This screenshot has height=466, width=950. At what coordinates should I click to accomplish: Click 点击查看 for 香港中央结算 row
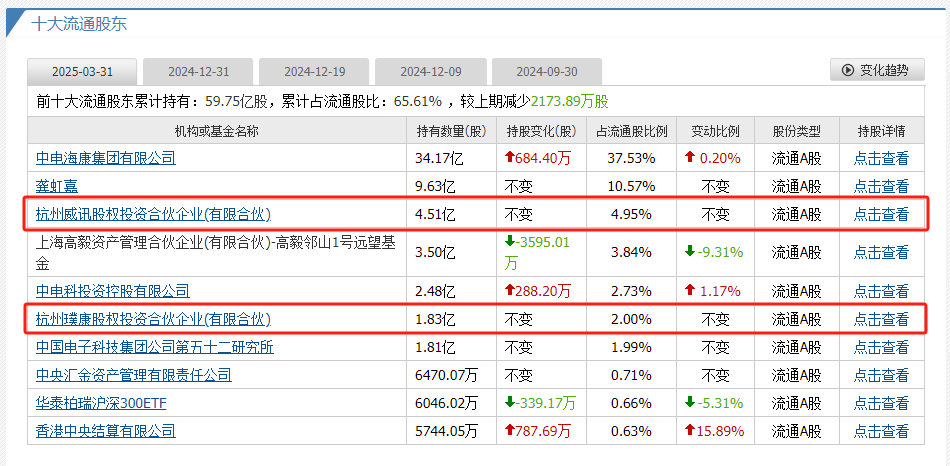tap(882, 431)
